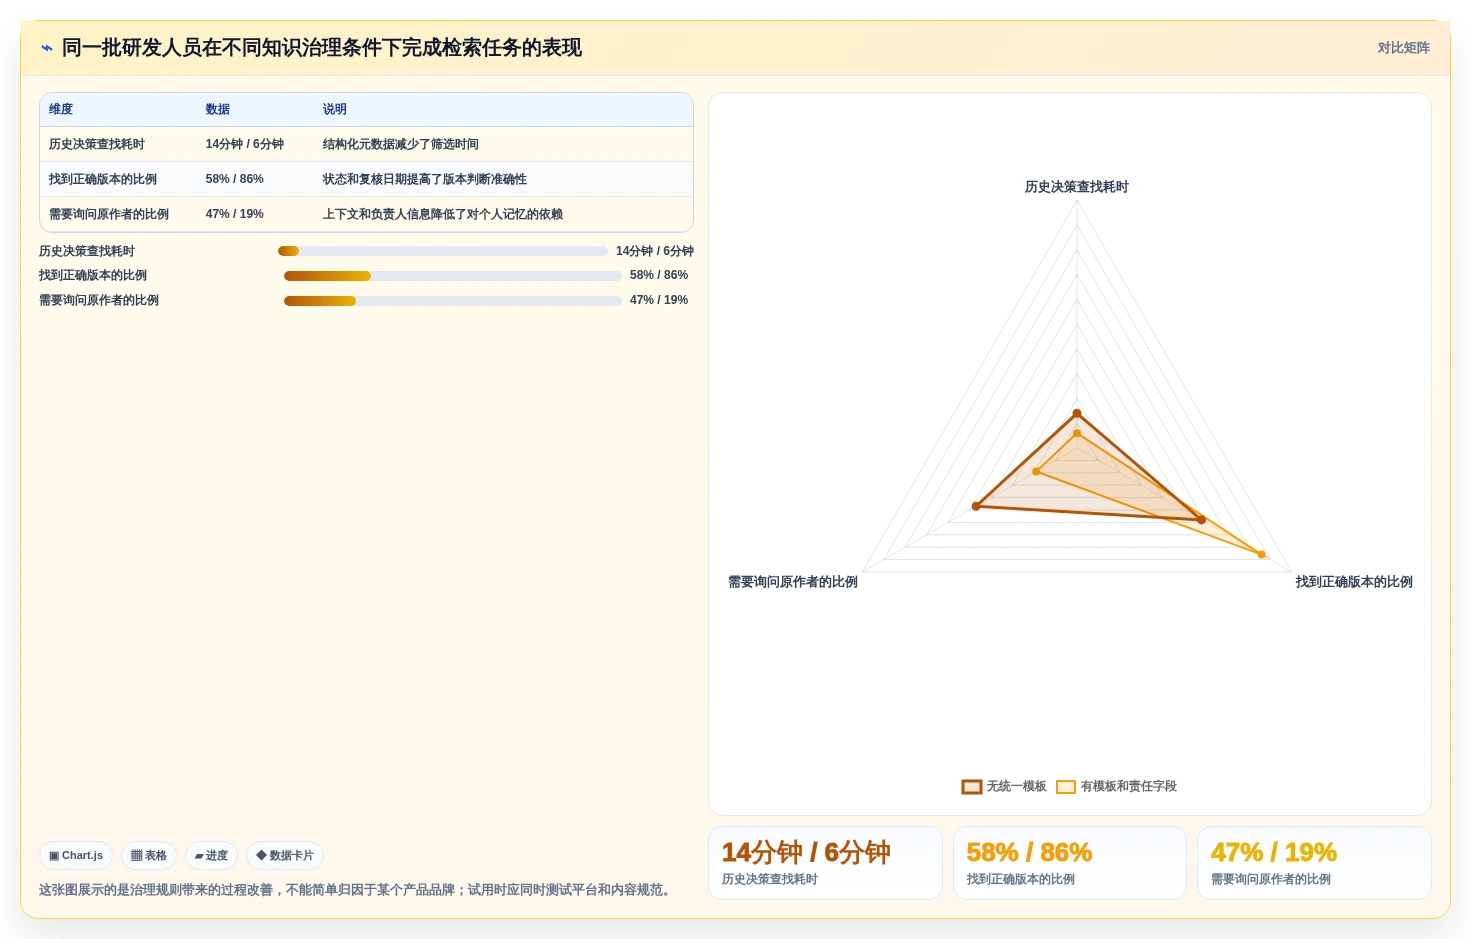Screen dimensions: 1471x939
Task: Click the 需要询问原作者的比例 progress bar
Action: (x=453, y=301)
